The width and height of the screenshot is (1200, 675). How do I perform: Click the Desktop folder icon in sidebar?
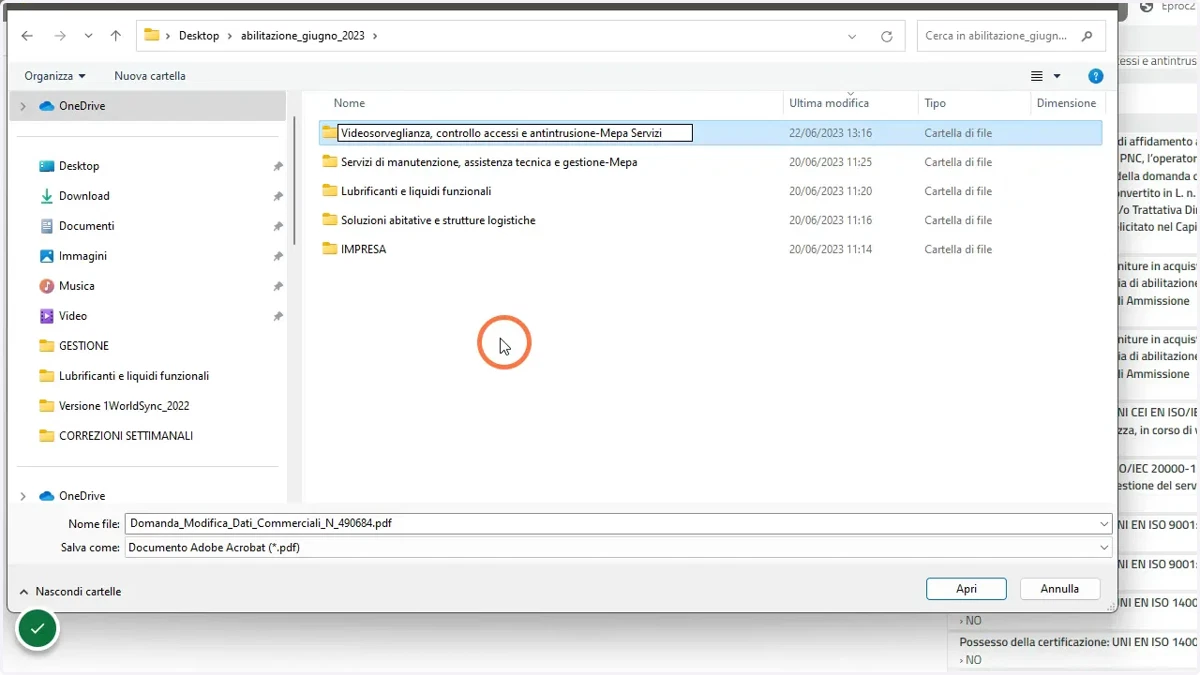(46, 166)
